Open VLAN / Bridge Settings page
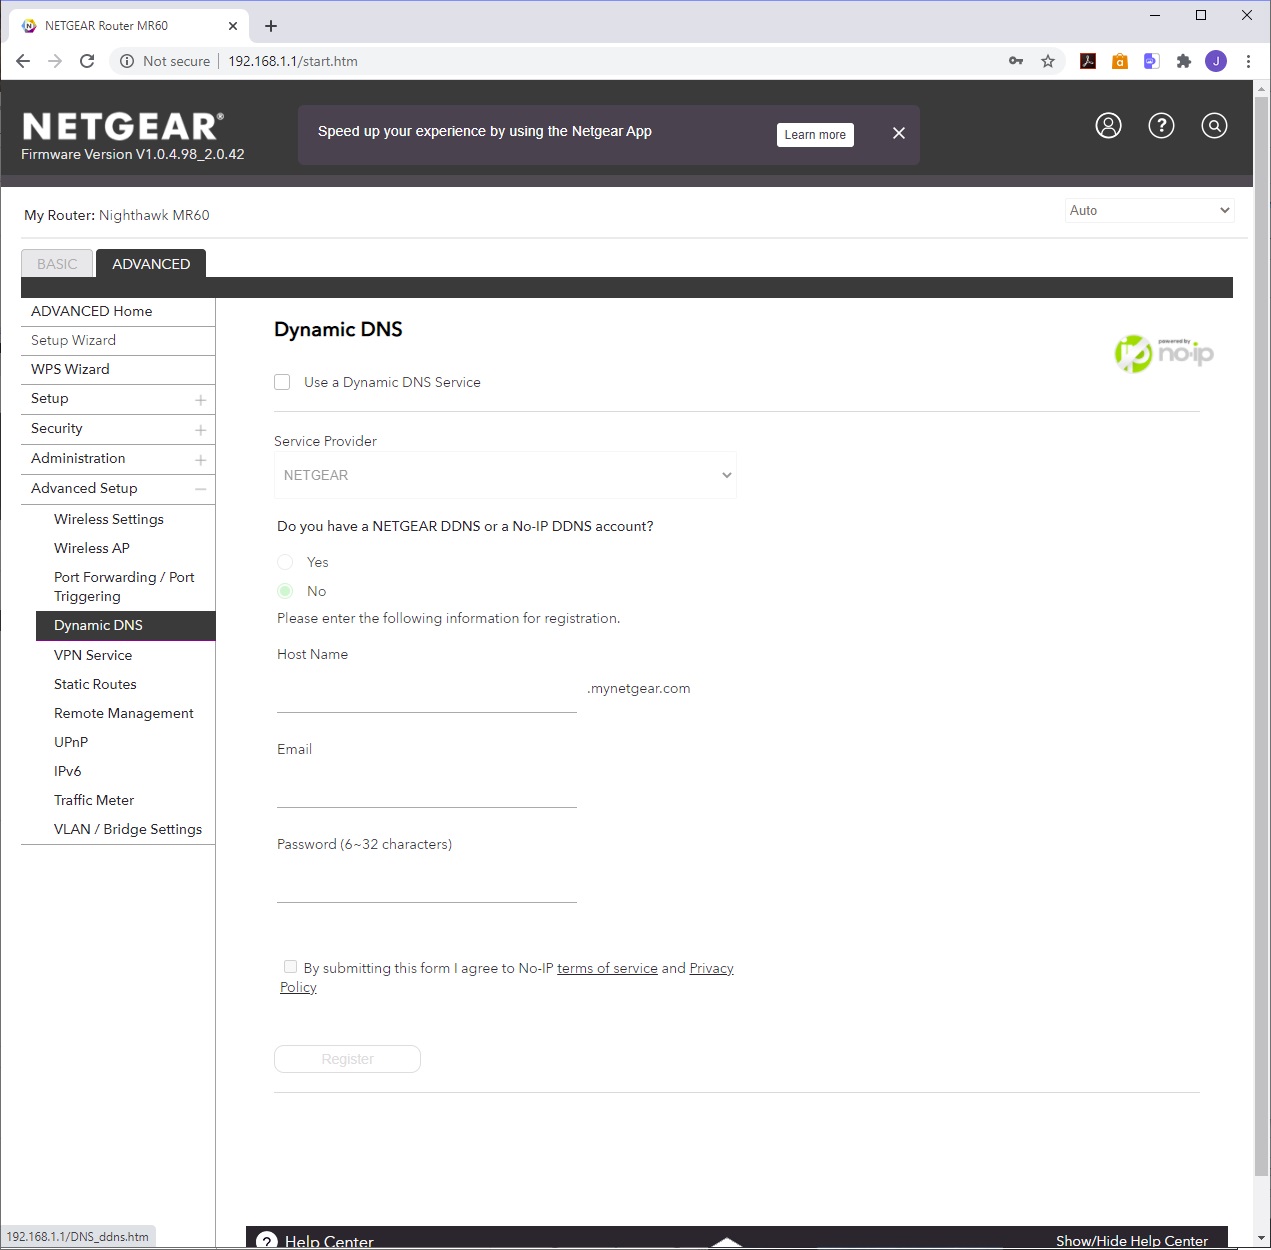Viewport: 1271px width, 1250px height. 128,829
